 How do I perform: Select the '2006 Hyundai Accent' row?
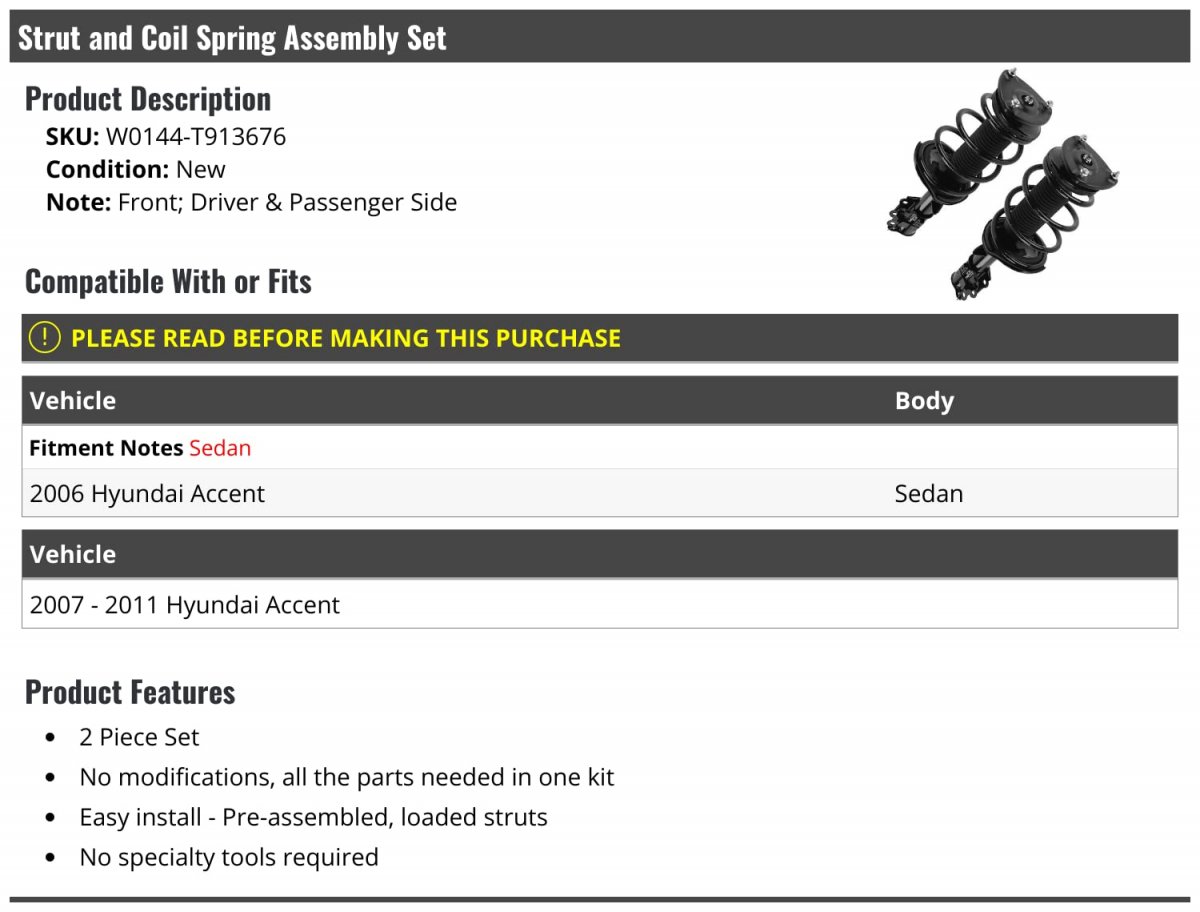148,494
